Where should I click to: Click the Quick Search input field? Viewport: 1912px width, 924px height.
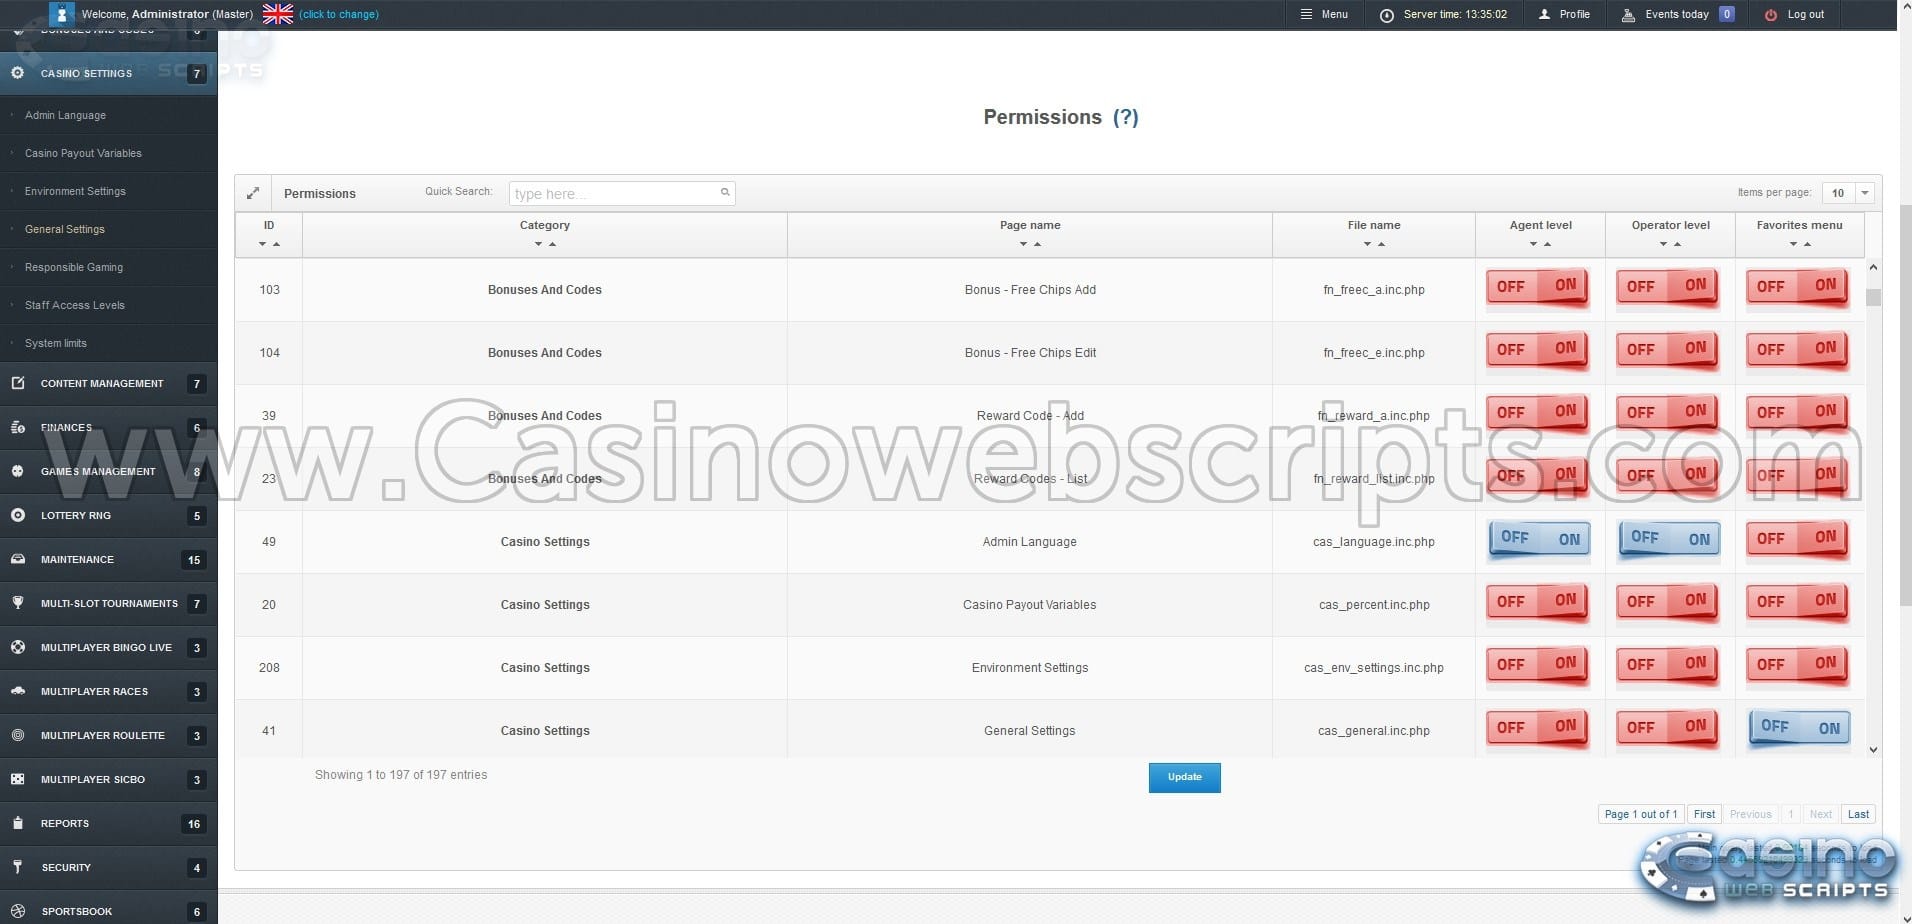[x=622, y=193]
